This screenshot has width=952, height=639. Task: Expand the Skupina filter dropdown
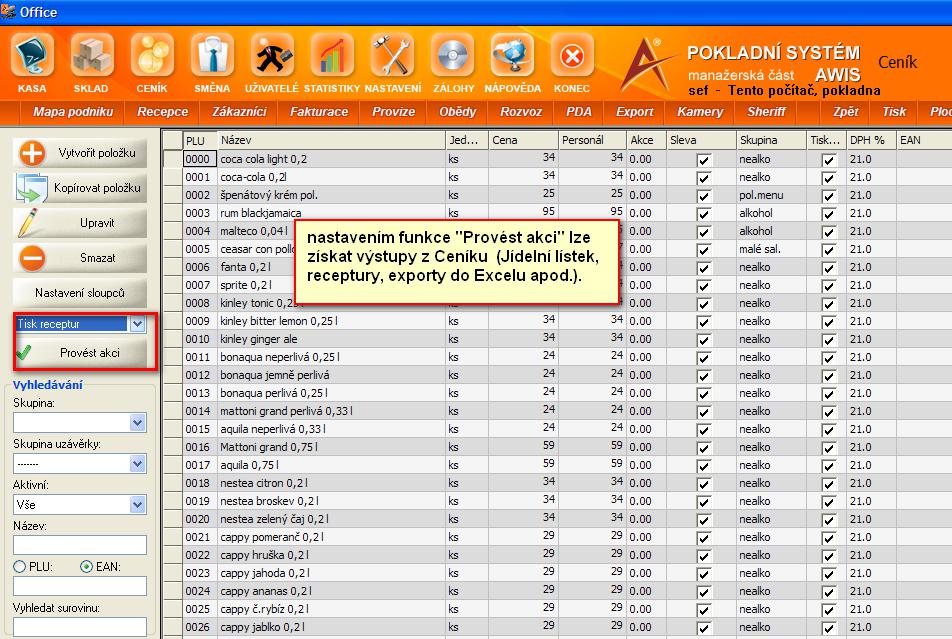point(138,423)
